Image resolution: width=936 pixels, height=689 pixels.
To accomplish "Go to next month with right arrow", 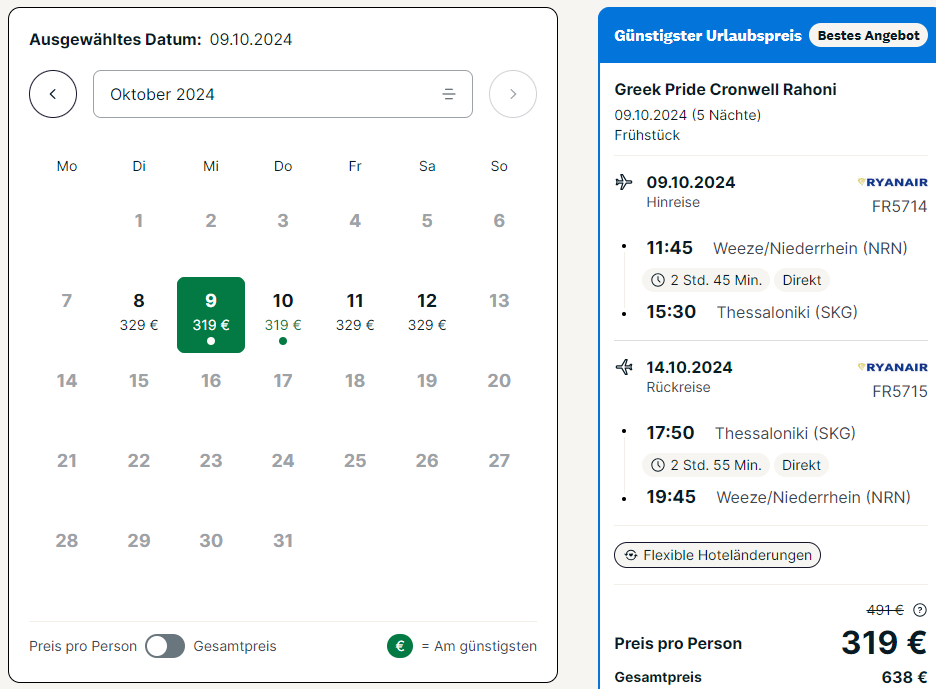I will coord(513,94).
